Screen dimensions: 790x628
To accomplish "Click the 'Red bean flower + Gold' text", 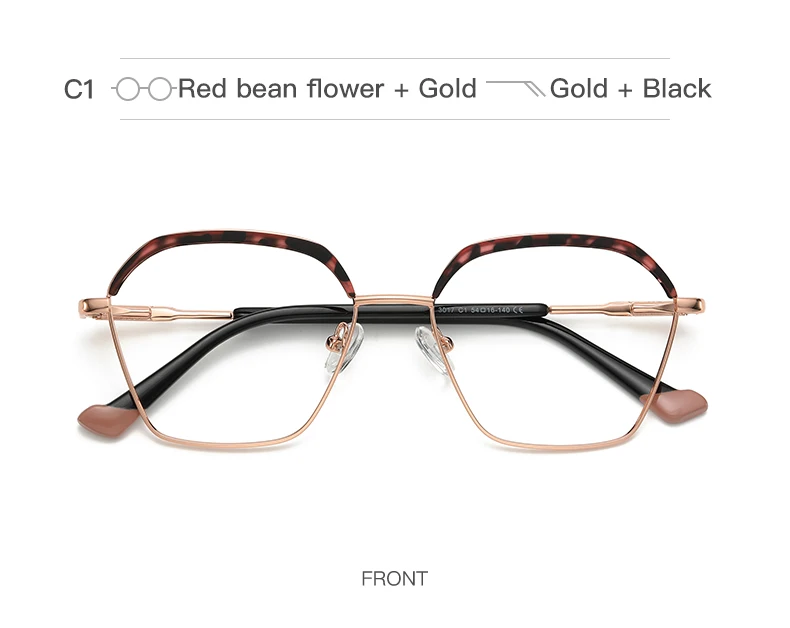I will (327, 89).
